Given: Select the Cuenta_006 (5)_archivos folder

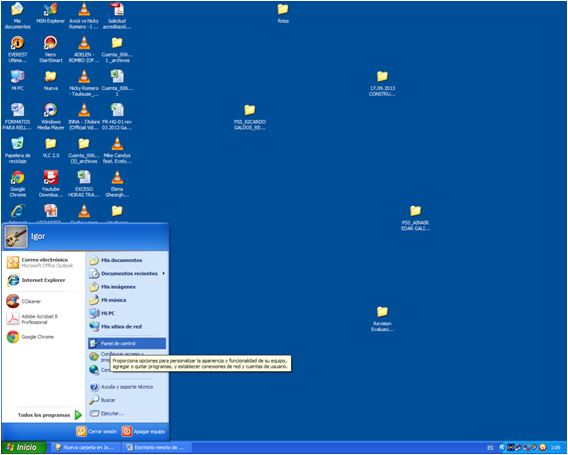Looking at the screenshot, I should (84, 150).
